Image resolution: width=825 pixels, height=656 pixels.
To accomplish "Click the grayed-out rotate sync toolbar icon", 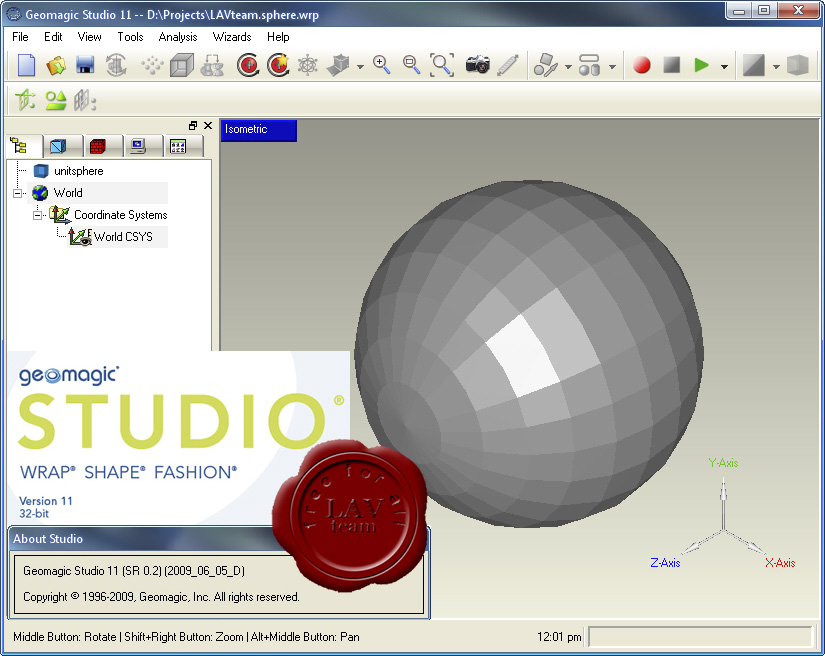I will [116, 65].
